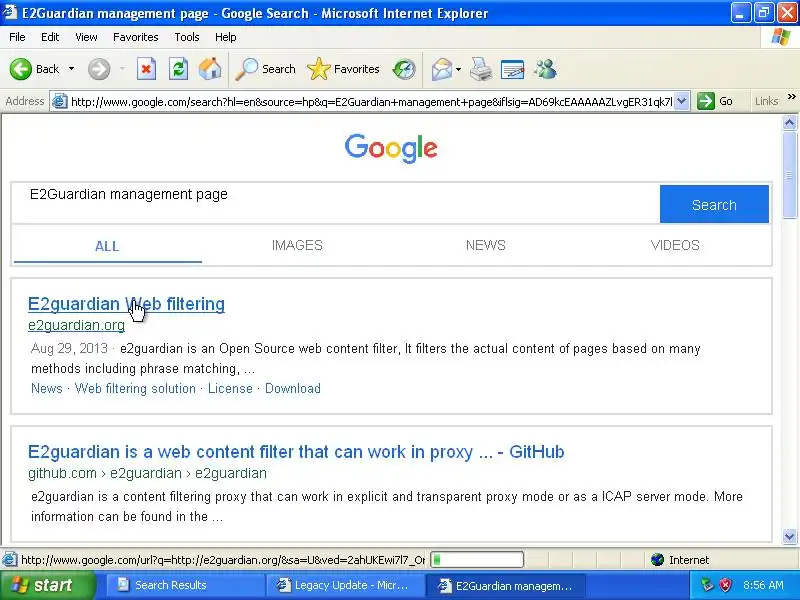Stop page loading with red X icon
The width and height of the screenshot is (800, 600).
point(146,69)
